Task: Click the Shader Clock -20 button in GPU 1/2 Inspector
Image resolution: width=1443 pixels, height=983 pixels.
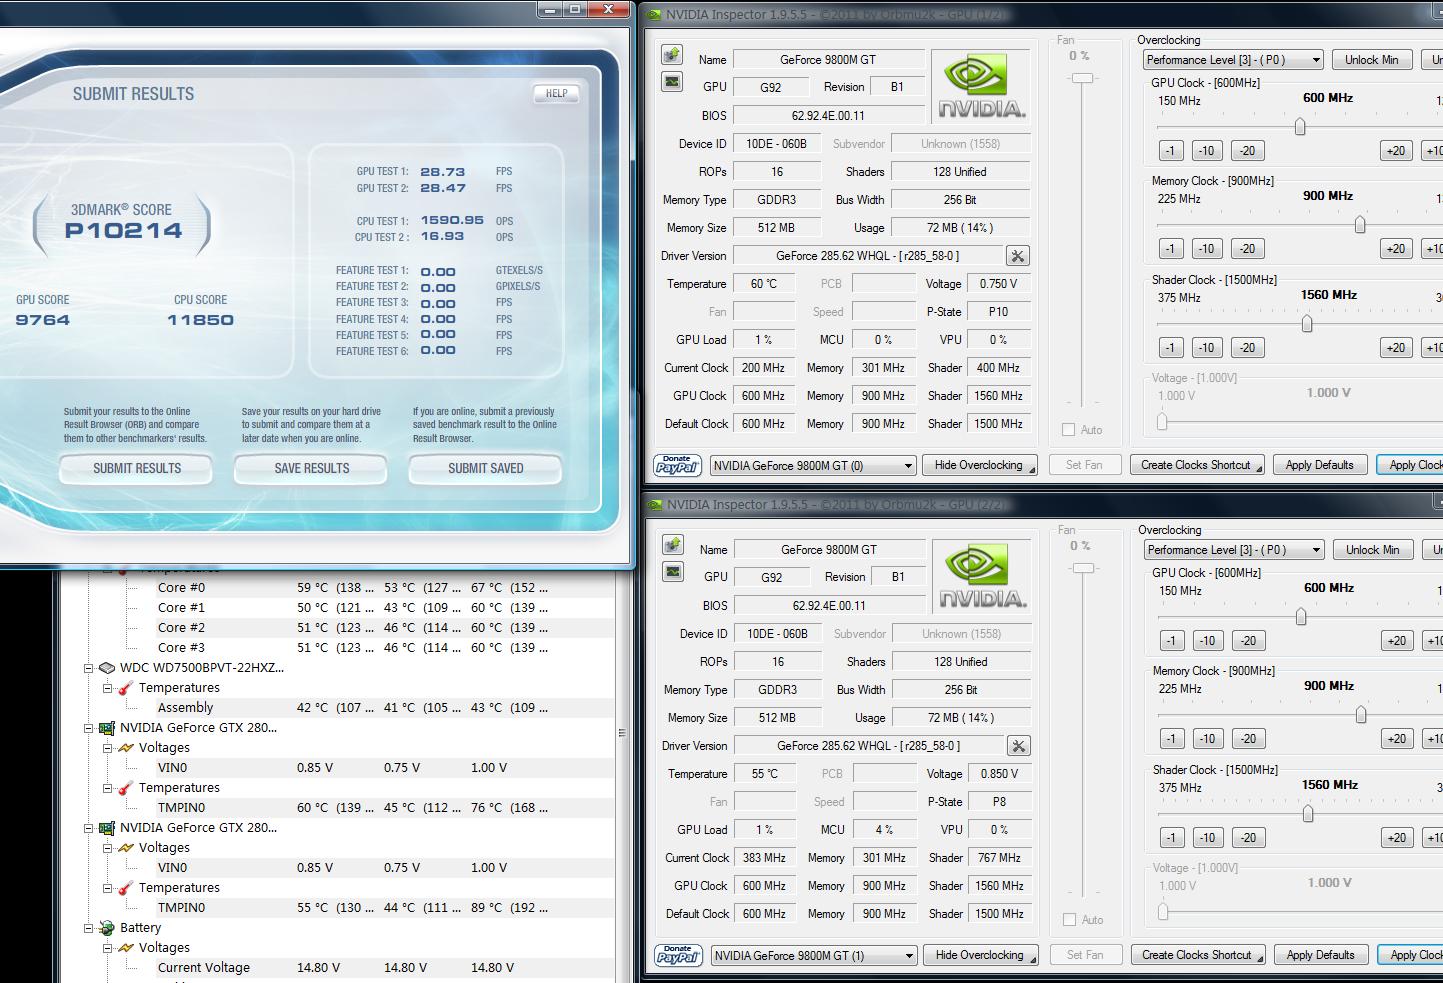Action: coord(1246,348)
